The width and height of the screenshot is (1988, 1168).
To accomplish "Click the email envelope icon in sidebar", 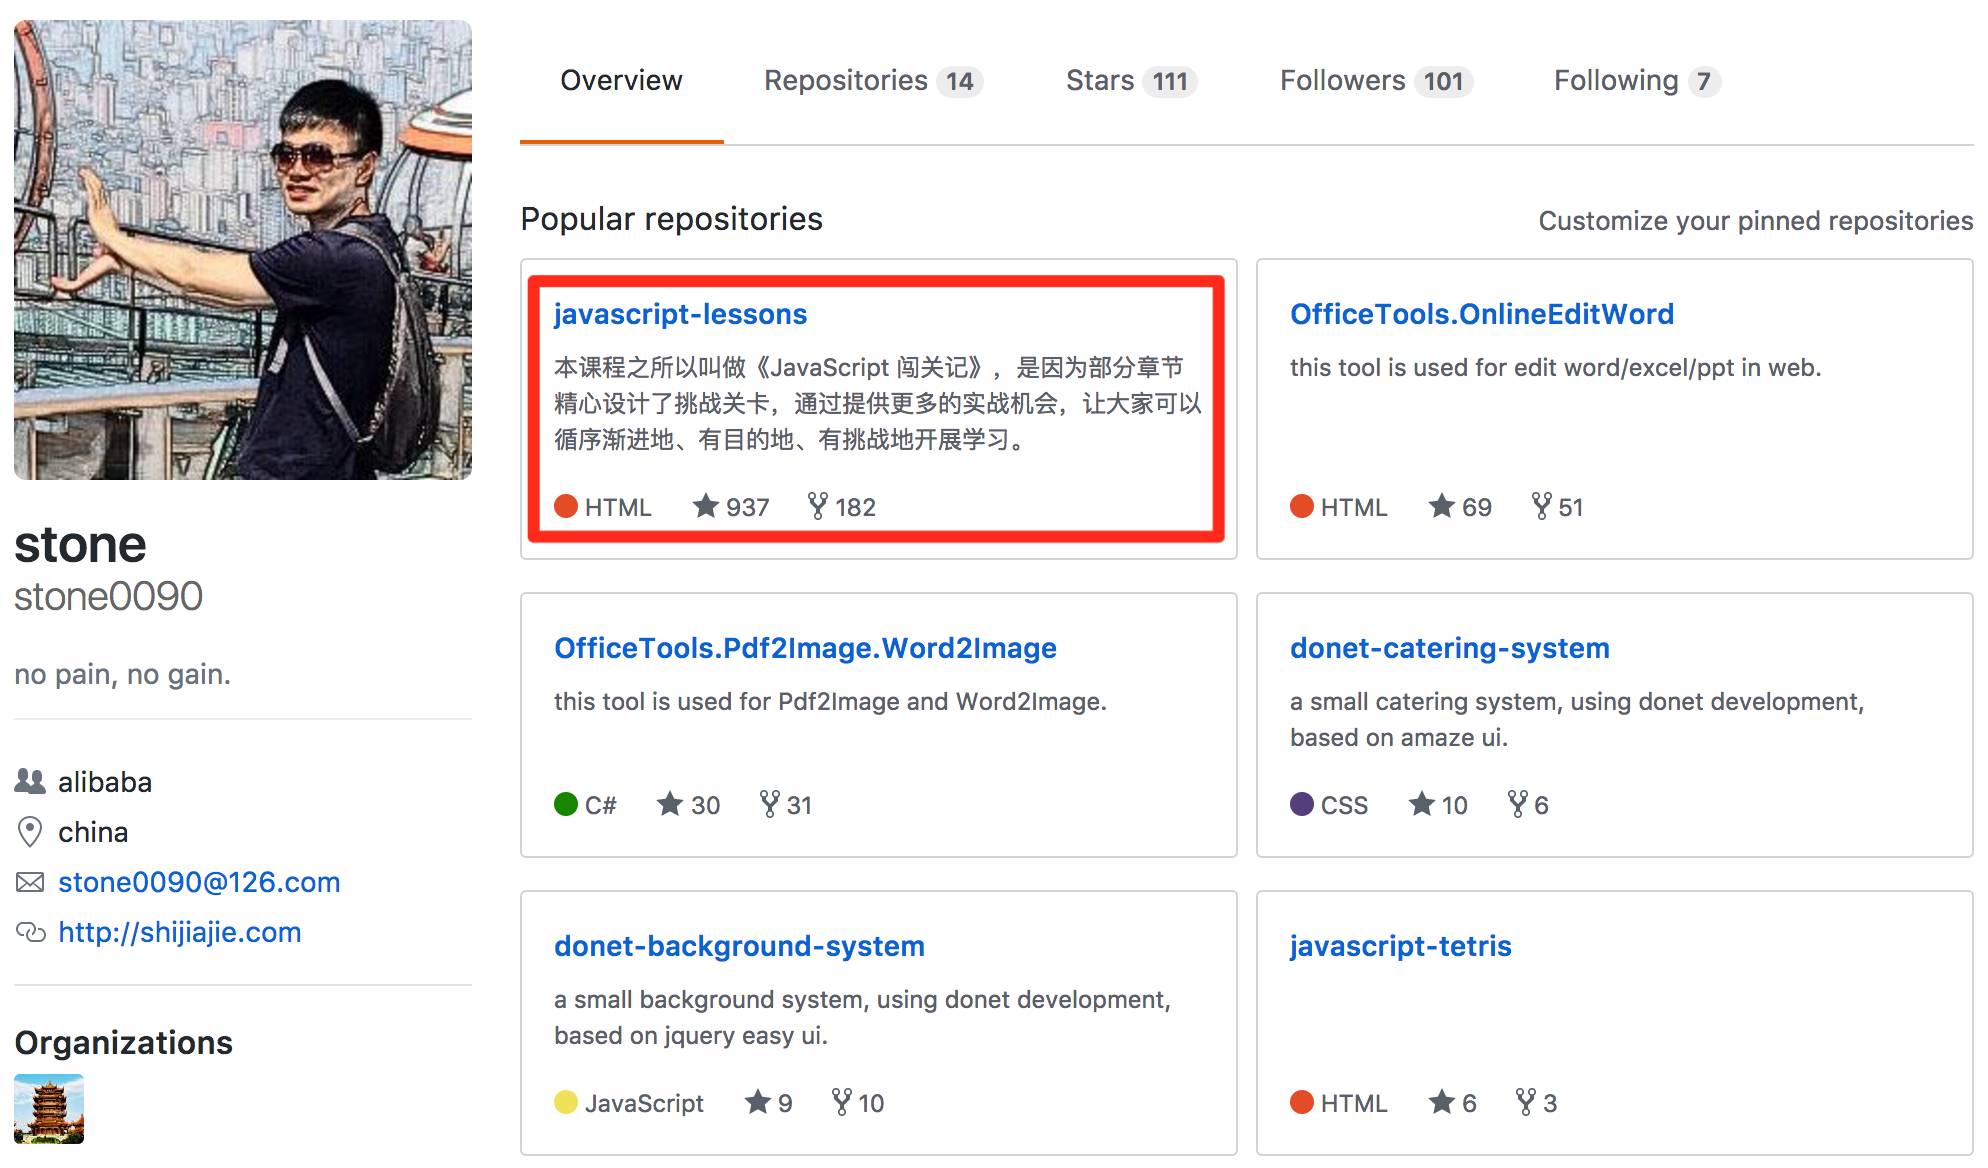I will point(30,882).
